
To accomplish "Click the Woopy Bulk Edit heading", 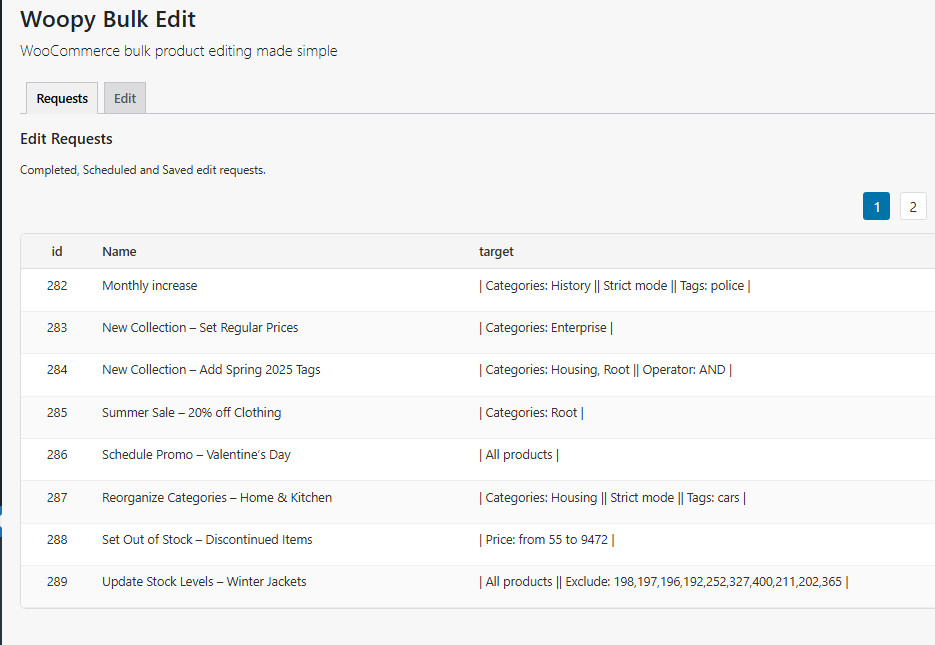I will tap(107, 19).
